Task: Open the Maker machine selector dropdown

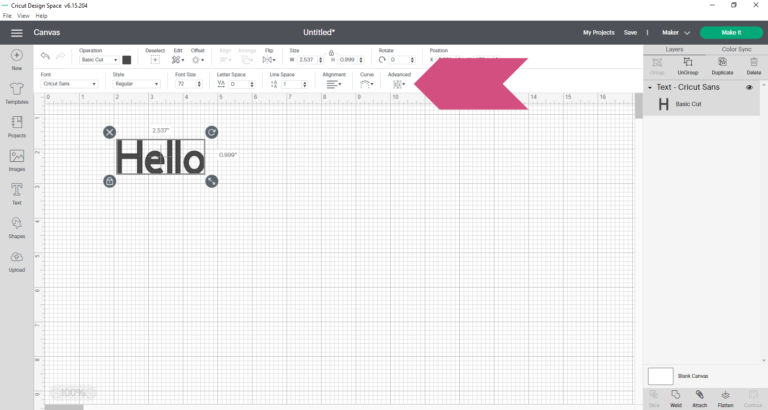Action: pos(676,32)
